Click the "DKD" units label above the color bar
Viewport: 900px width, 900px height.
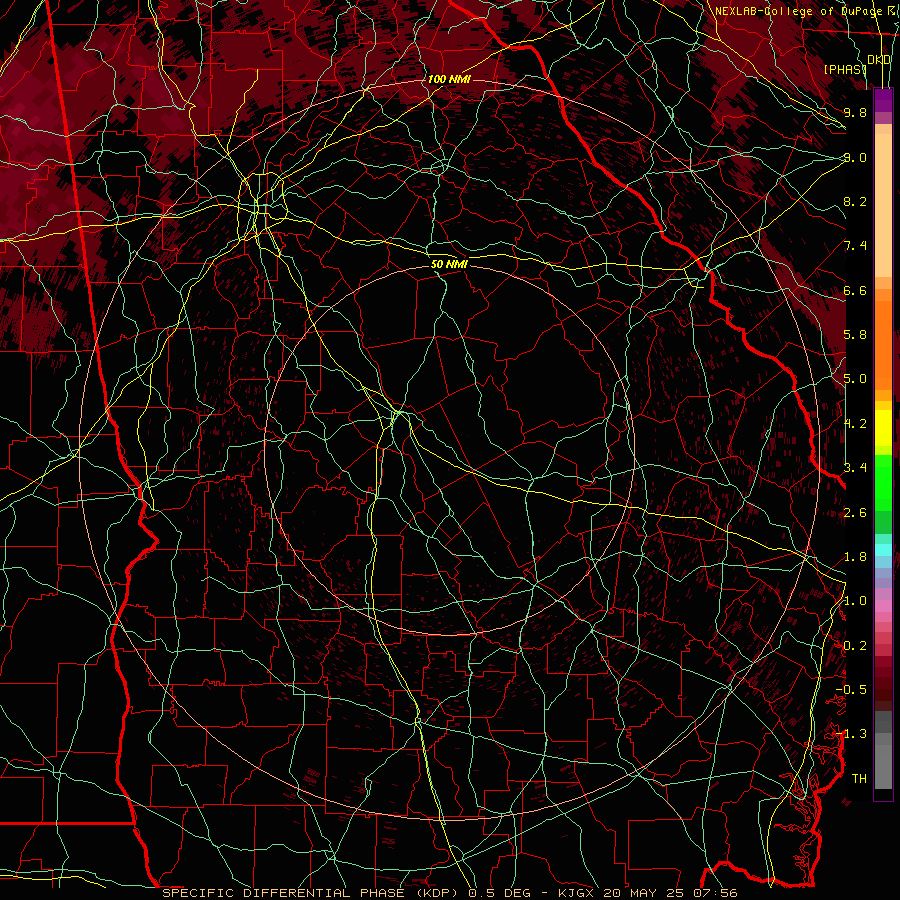(879, 60)
